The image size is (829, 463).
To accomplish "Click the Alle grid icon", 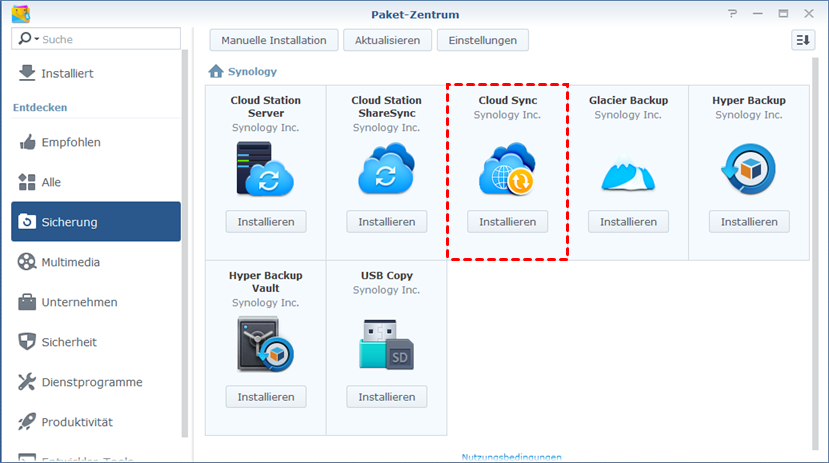I will click(26, 182).
